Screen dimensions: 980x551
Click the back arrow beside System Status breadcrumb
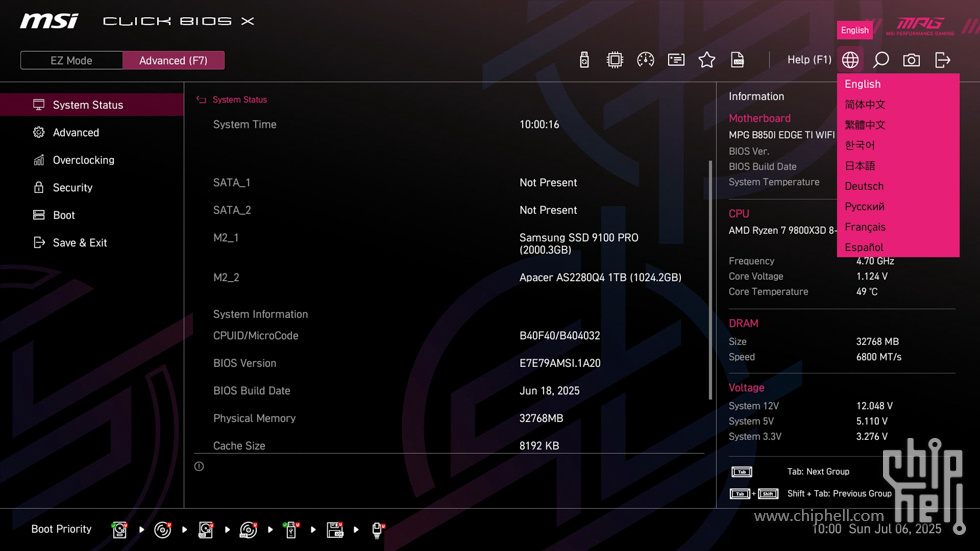201,99
